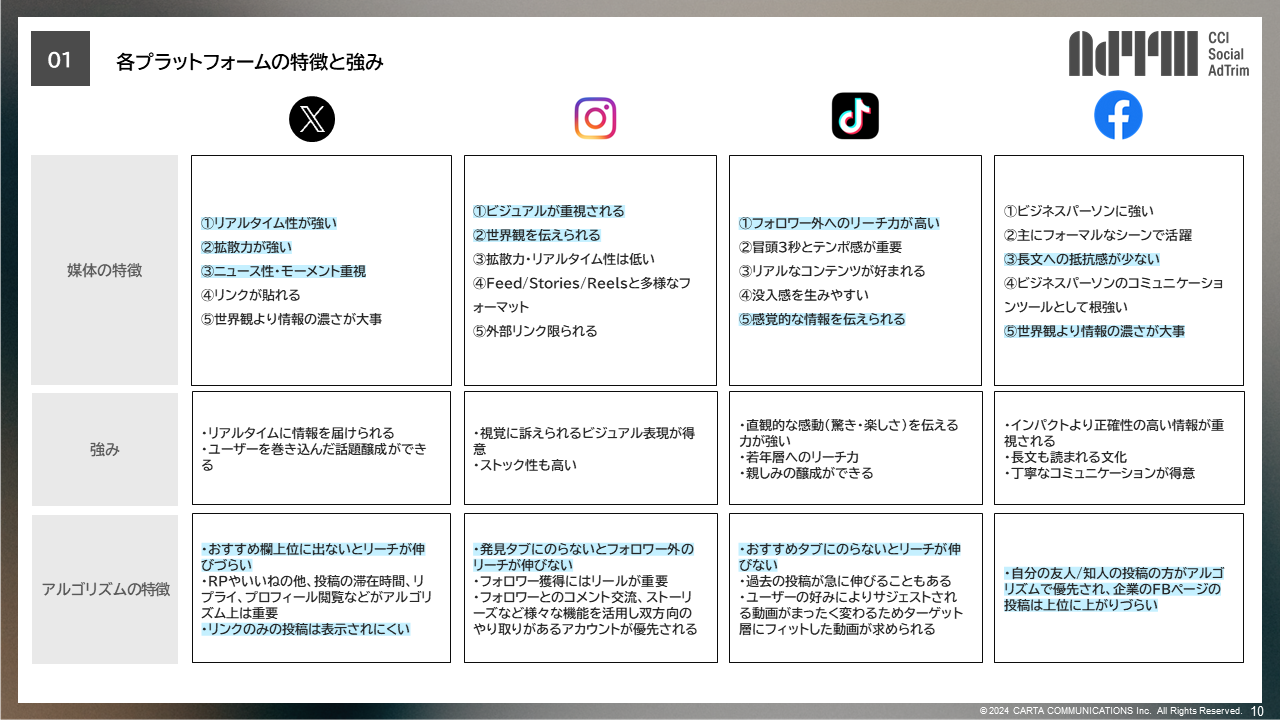Click the text ・直観的な感動(驚き・楽しさ)を伝える力が強い

click(x=848, y=433)
